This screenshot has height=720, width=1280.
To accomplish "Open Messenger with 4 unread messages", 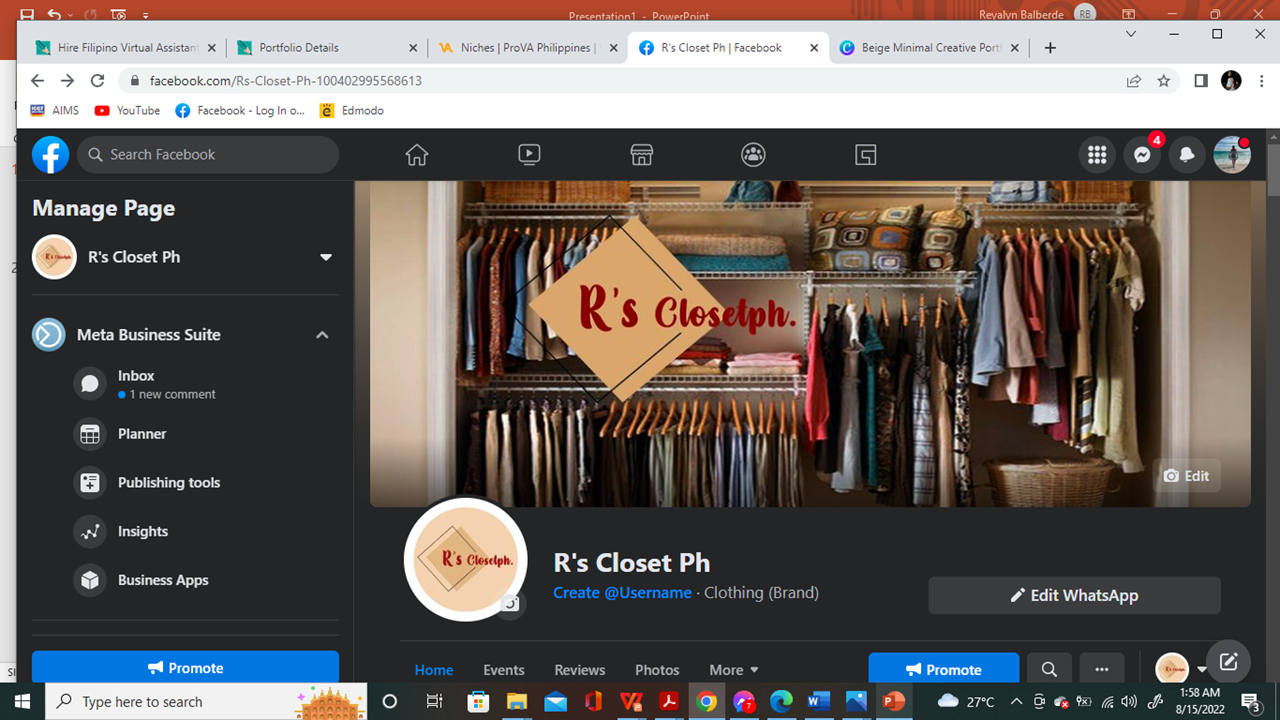I will (1142, 155).
